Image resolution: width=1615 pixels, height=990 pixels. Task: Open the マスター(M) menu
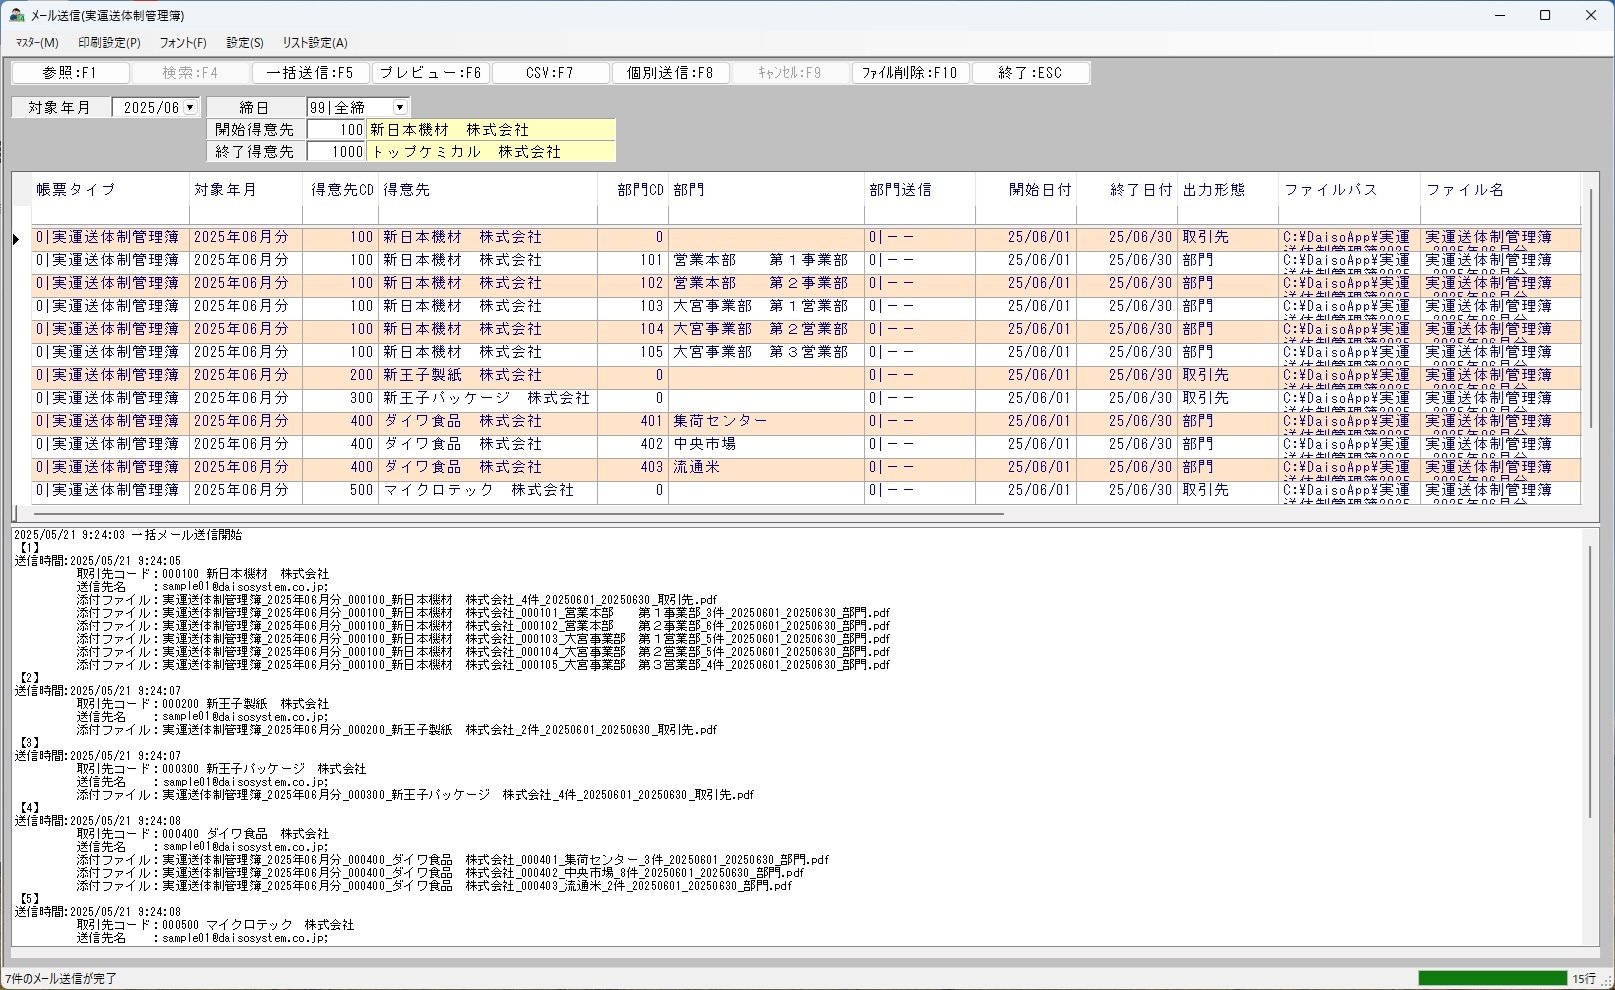pyautogui.click(x=37, y=43)
